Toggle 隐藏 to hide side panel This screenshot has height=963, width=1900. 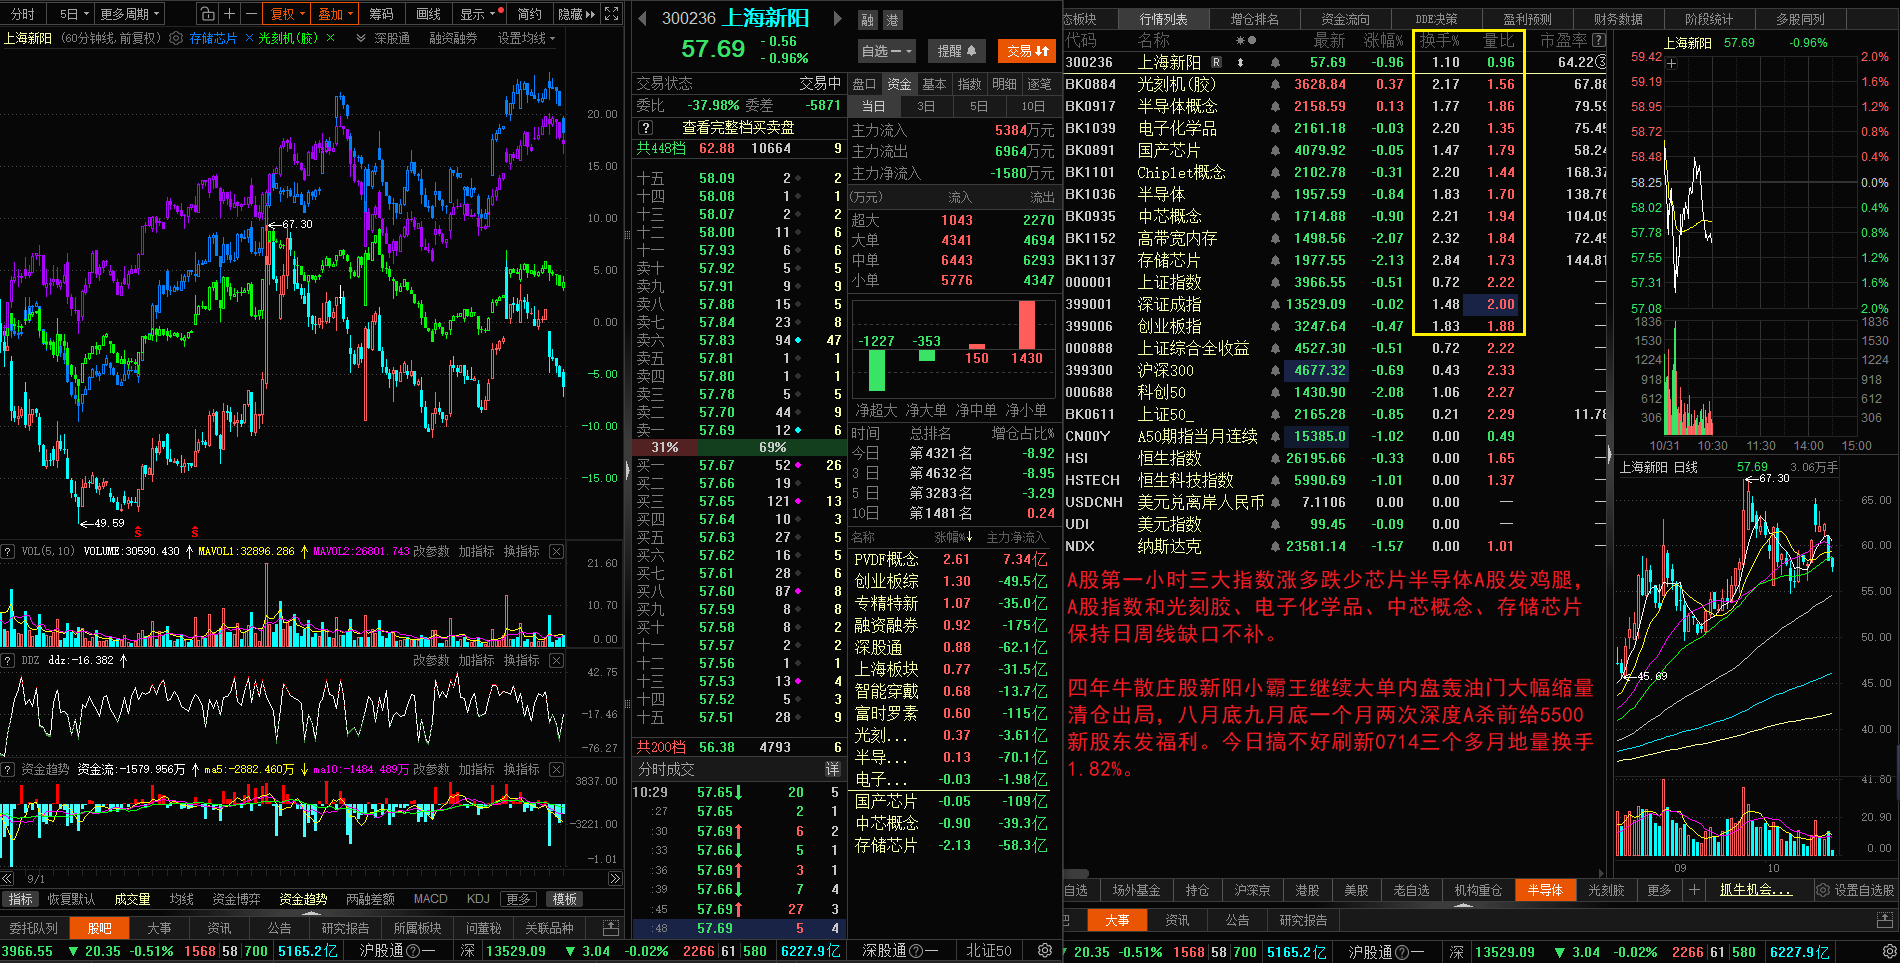(x=575, y=14)
